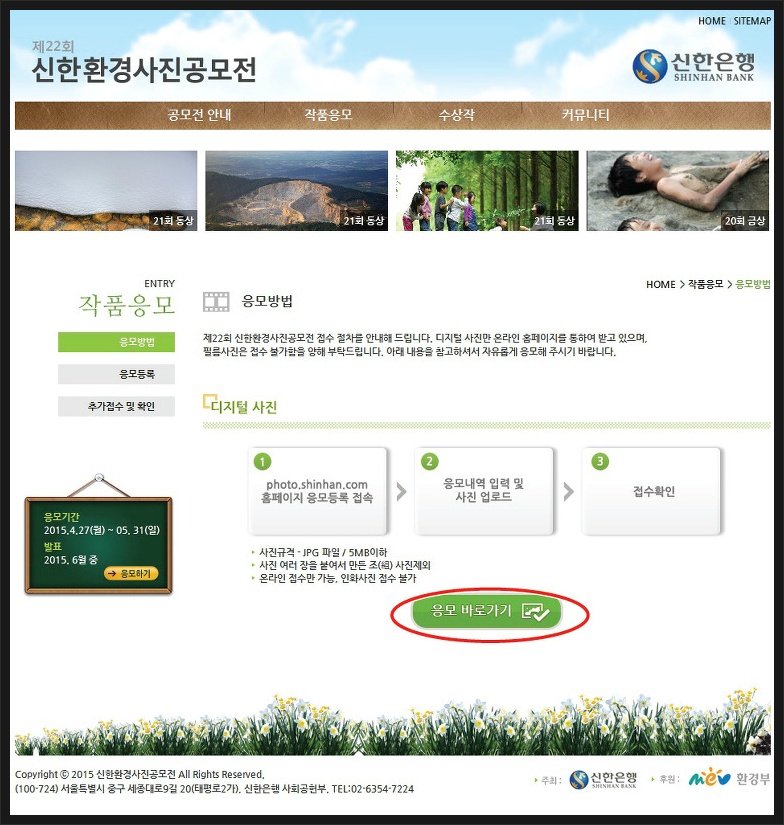Click the footer 환경부 mev logo
Image resolution: width=784 pixels, height=825 pixels.
729,778
